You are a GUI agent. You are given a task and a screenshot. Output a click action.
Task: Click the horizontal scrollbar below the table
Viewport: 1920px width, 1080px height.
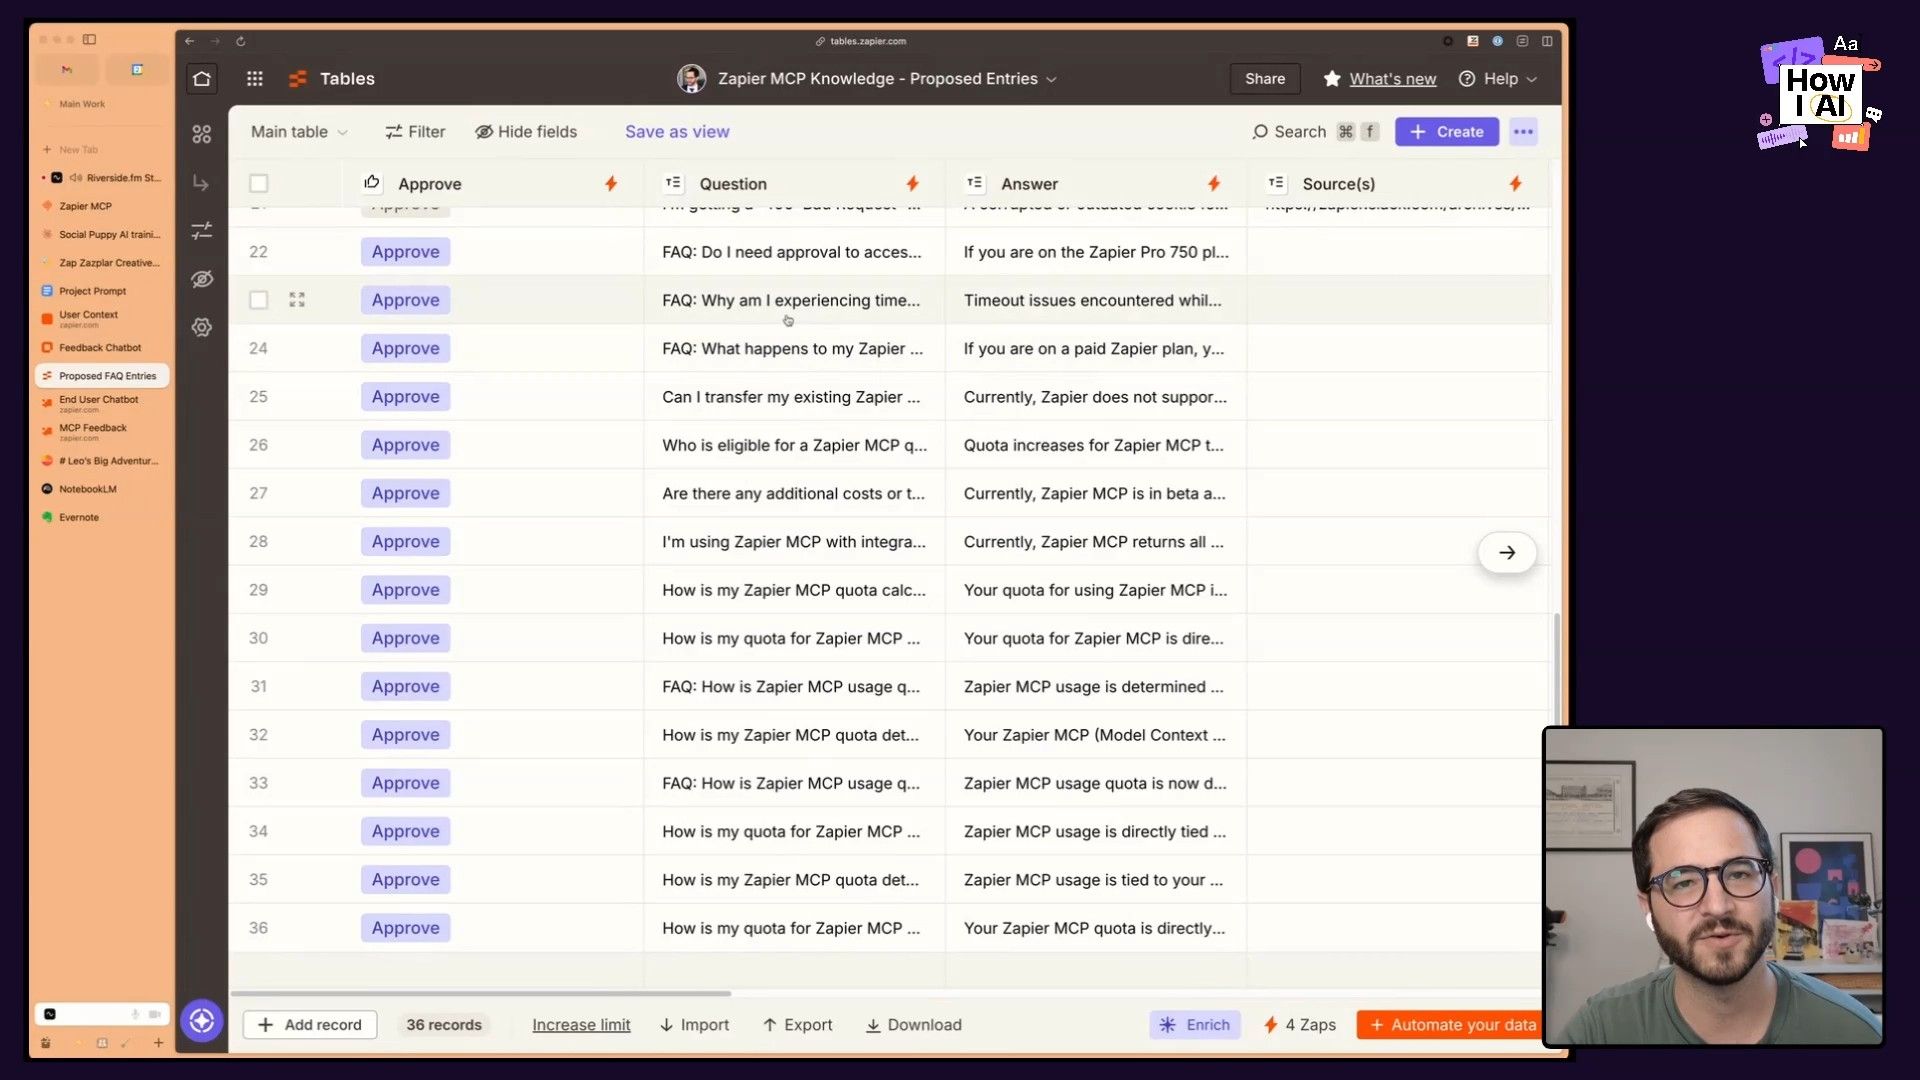tap(481, 993)
